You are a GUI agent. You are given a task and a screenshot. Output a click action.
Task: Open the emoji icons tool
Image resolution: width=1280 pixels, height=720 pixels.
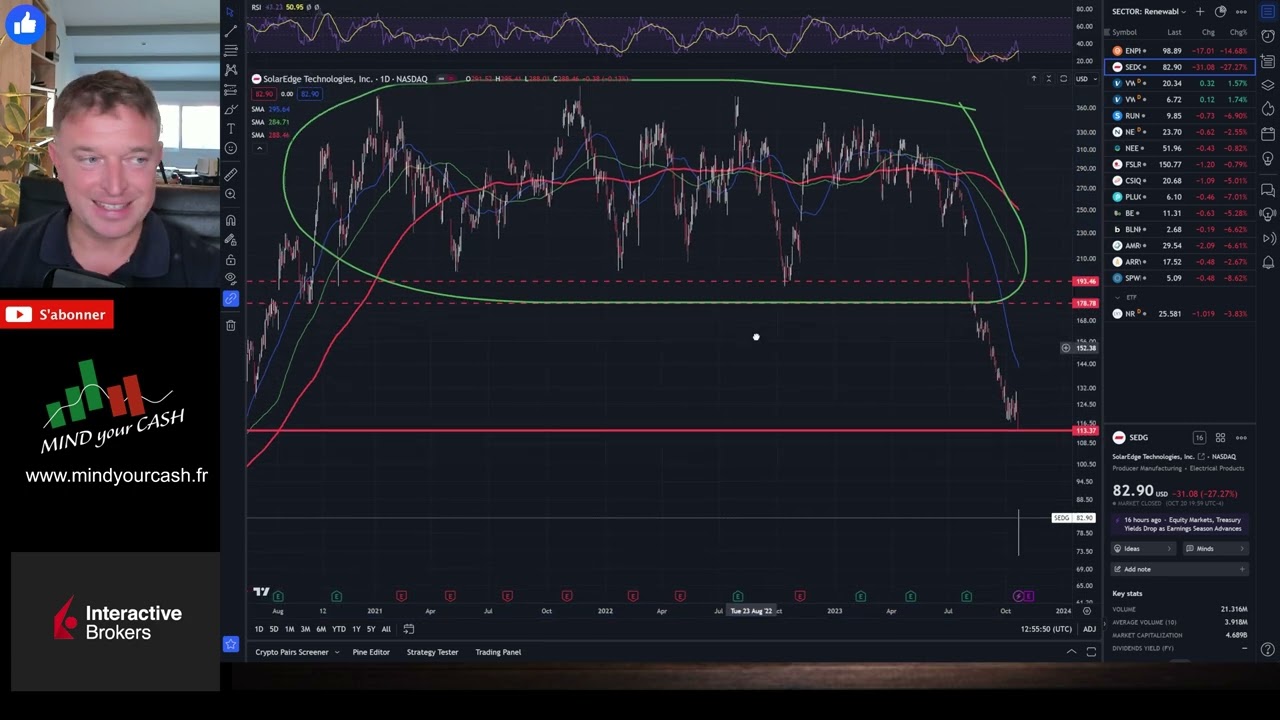231,148
